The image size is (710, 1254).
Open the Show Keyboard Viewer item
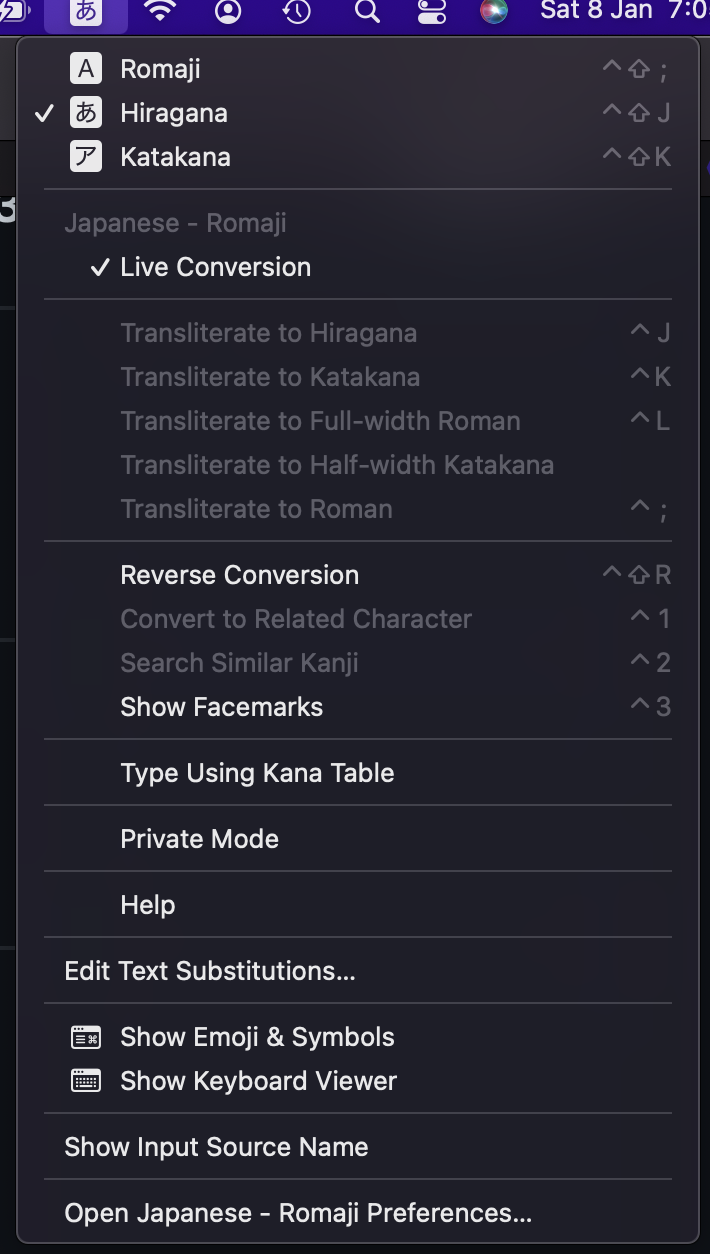(x=358, y=1081)
